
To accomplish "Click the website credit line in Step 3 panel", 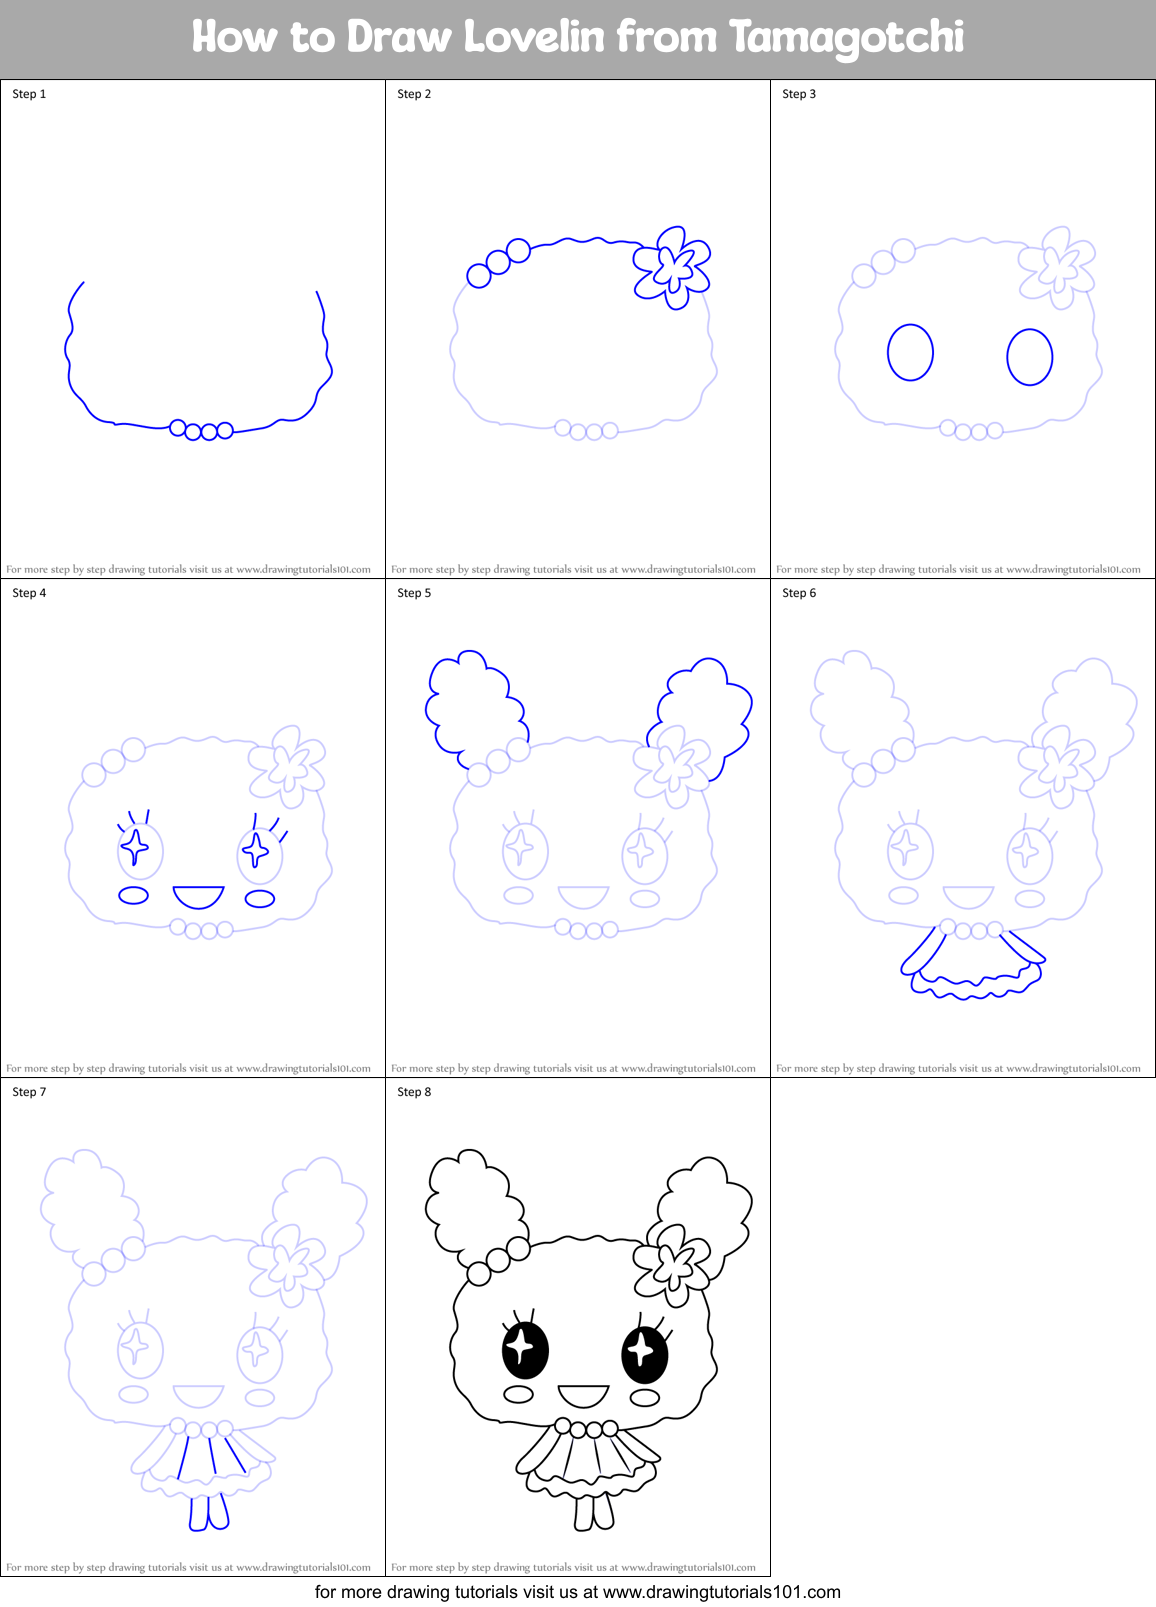I will [958, 569].
